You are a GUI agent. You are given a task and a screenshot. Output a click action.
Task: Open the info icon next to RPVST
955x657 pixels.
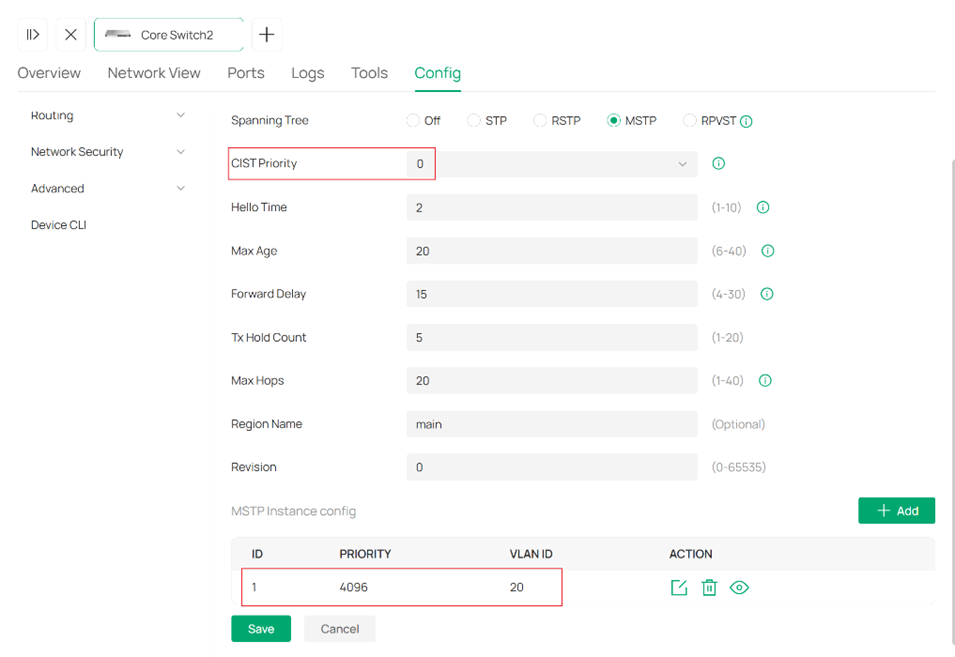(x=746, y=121)
